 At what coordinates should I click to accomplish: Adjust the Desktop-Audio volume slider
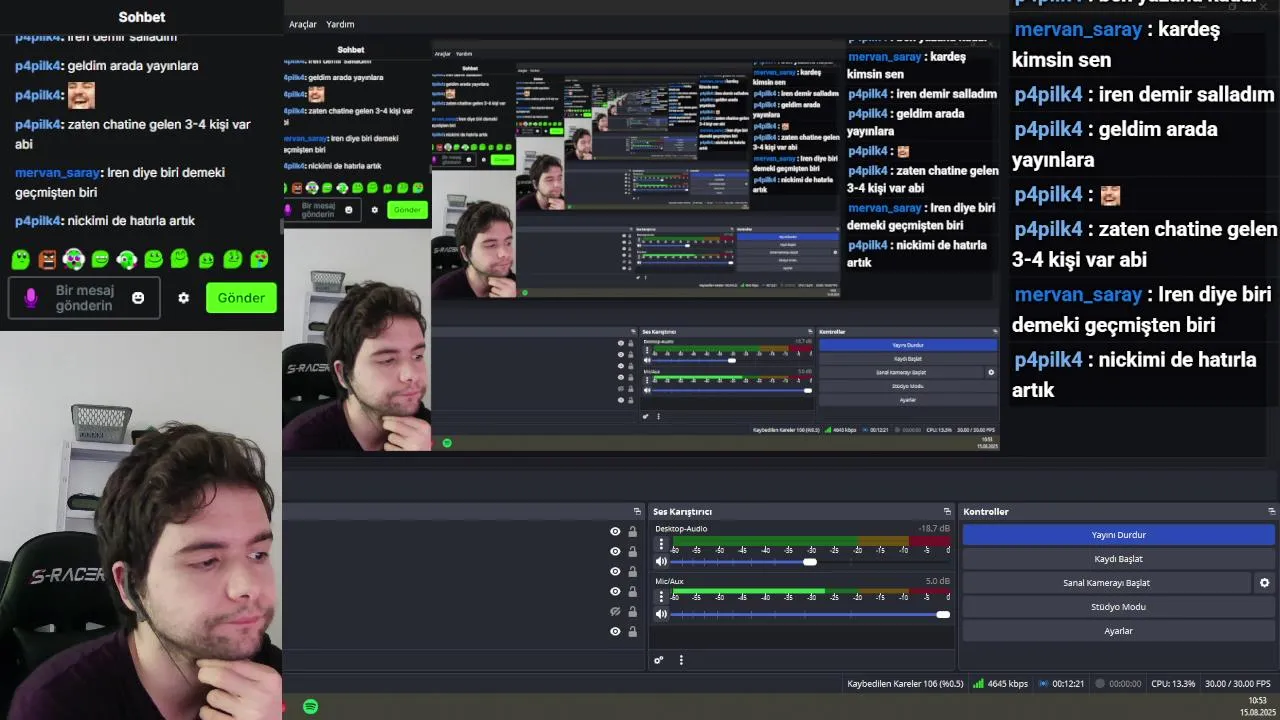(809, 562)
